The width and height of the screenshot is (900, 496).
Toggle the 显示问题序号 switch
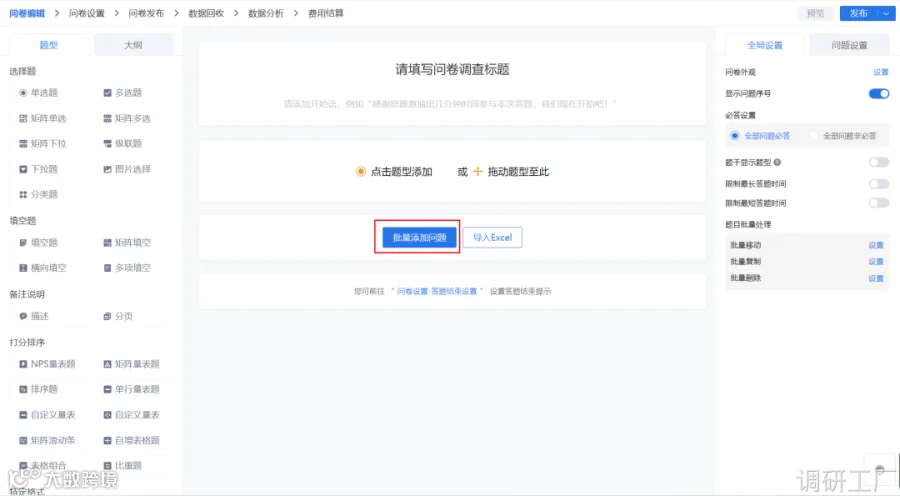879,94
